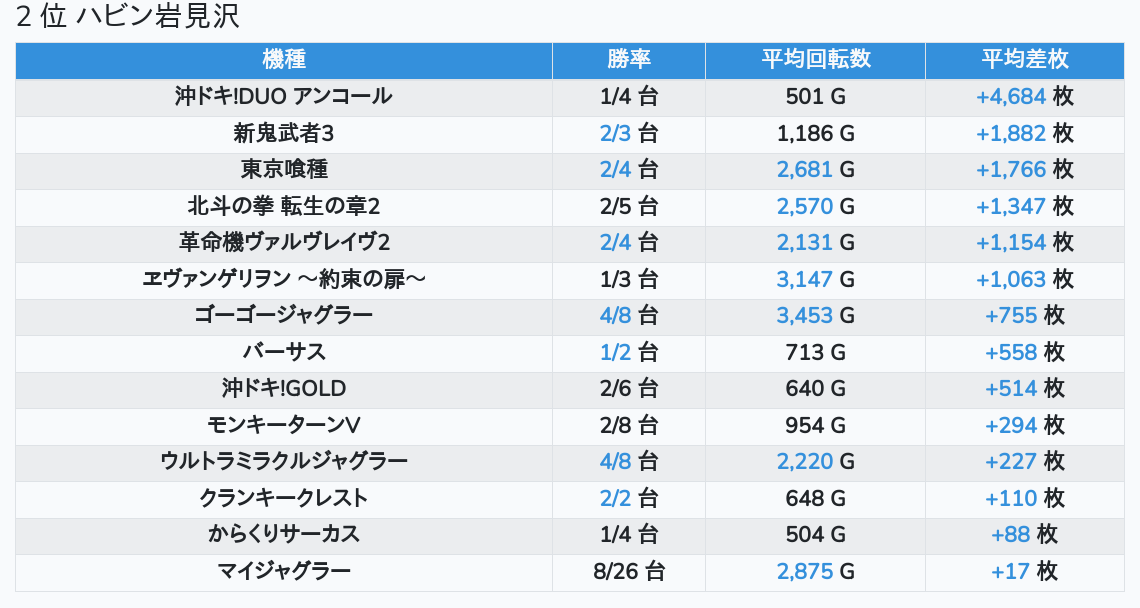This screenshot has width=1140, height=608.
Task: Click 北斗の拳 転生の章2 machine name
Action: click(x=284, y=207)
